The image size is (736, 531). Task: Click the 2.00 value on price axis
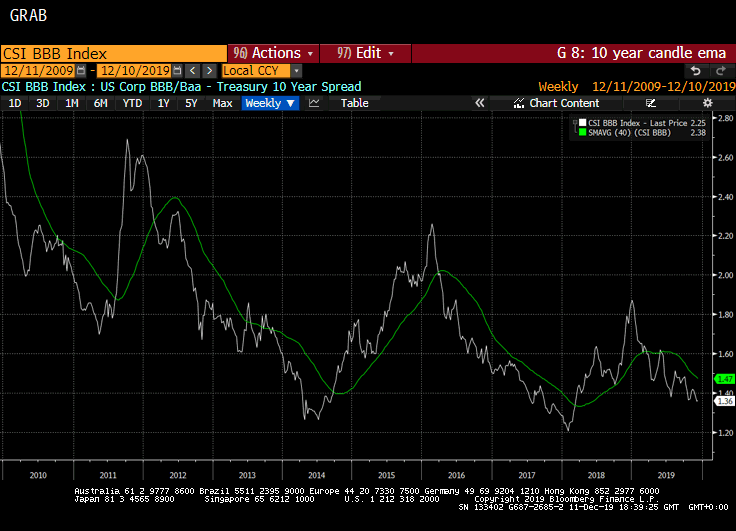tap(726, 275)
